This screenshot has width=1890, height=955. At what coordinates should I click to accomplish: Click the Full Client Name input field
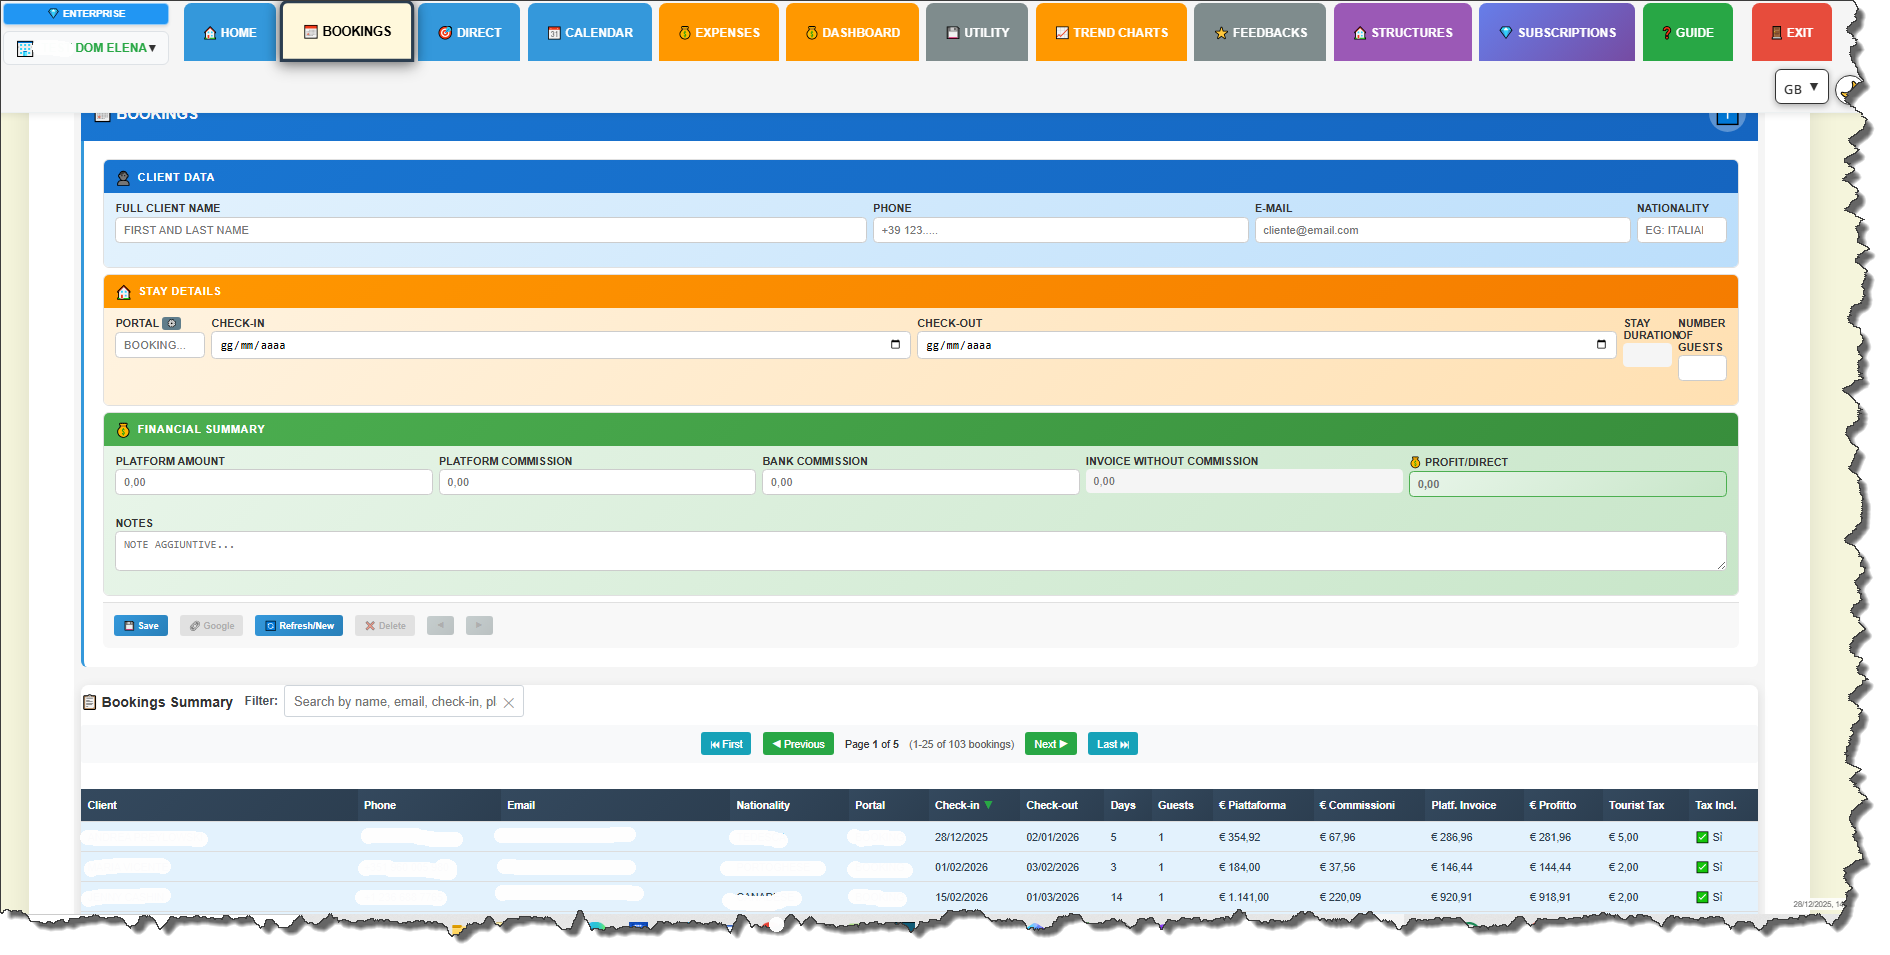tap(490, 231)
